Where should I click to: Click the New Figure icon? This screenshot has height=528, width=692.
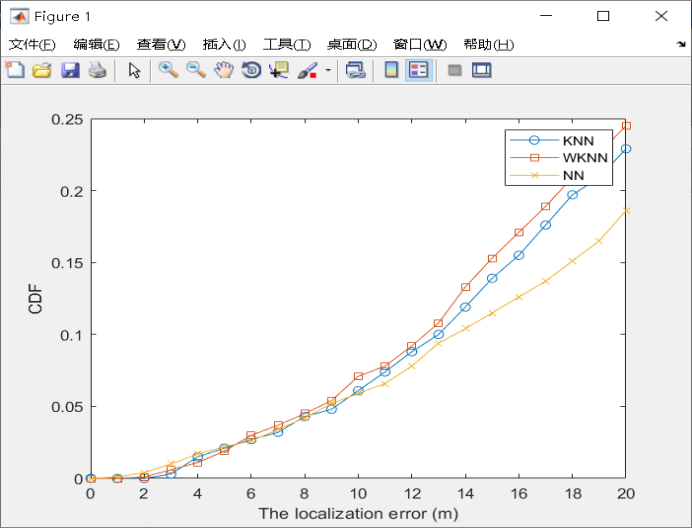pos(15,70)
